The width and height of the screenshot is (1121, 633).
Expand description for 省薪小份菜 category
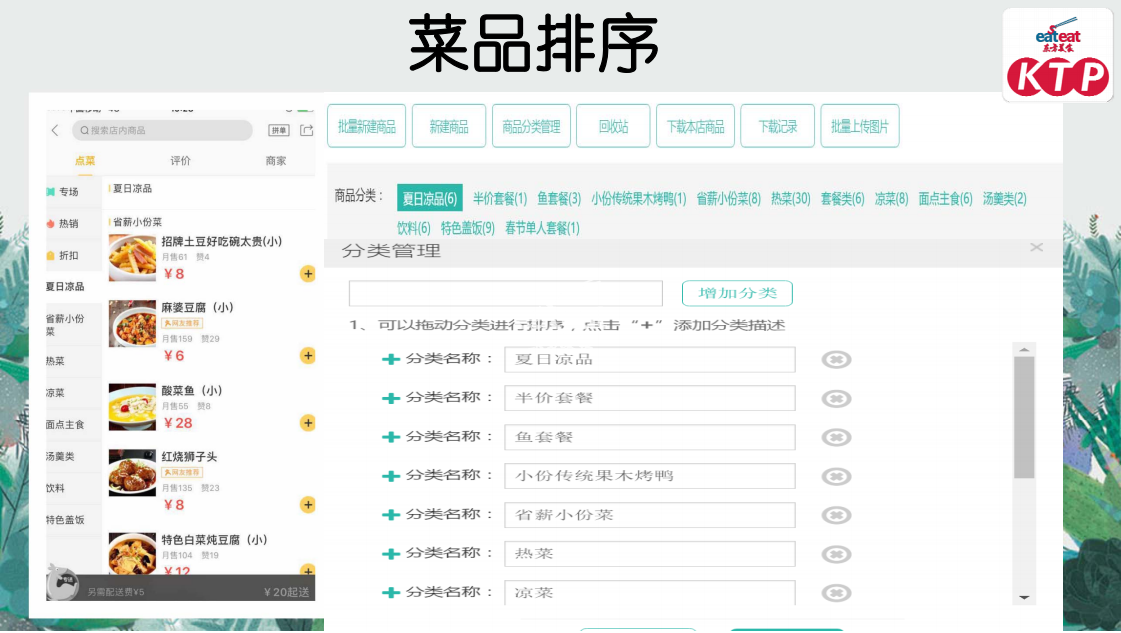(x=391, y=515)
